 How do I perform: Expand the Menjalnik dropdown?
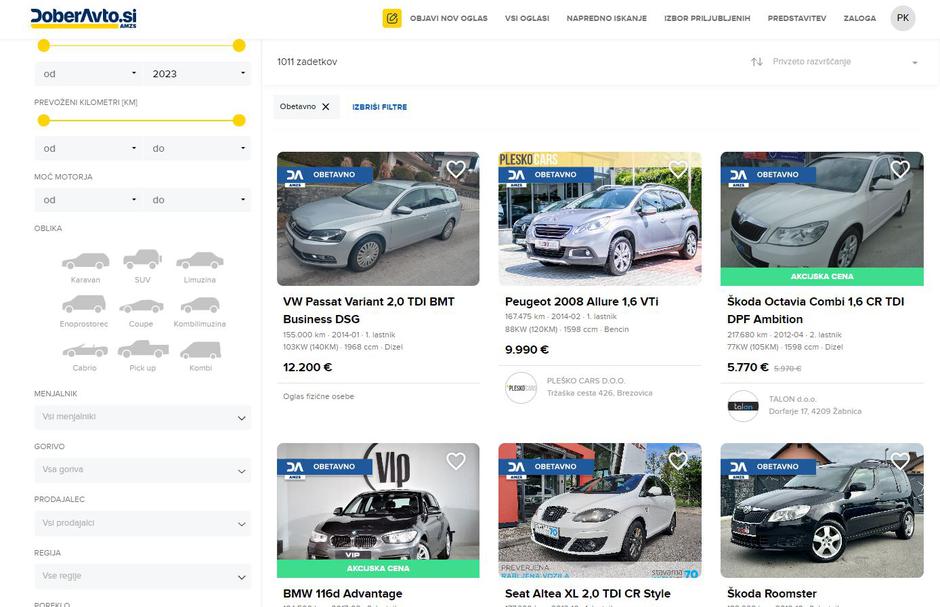click(142, 417)
